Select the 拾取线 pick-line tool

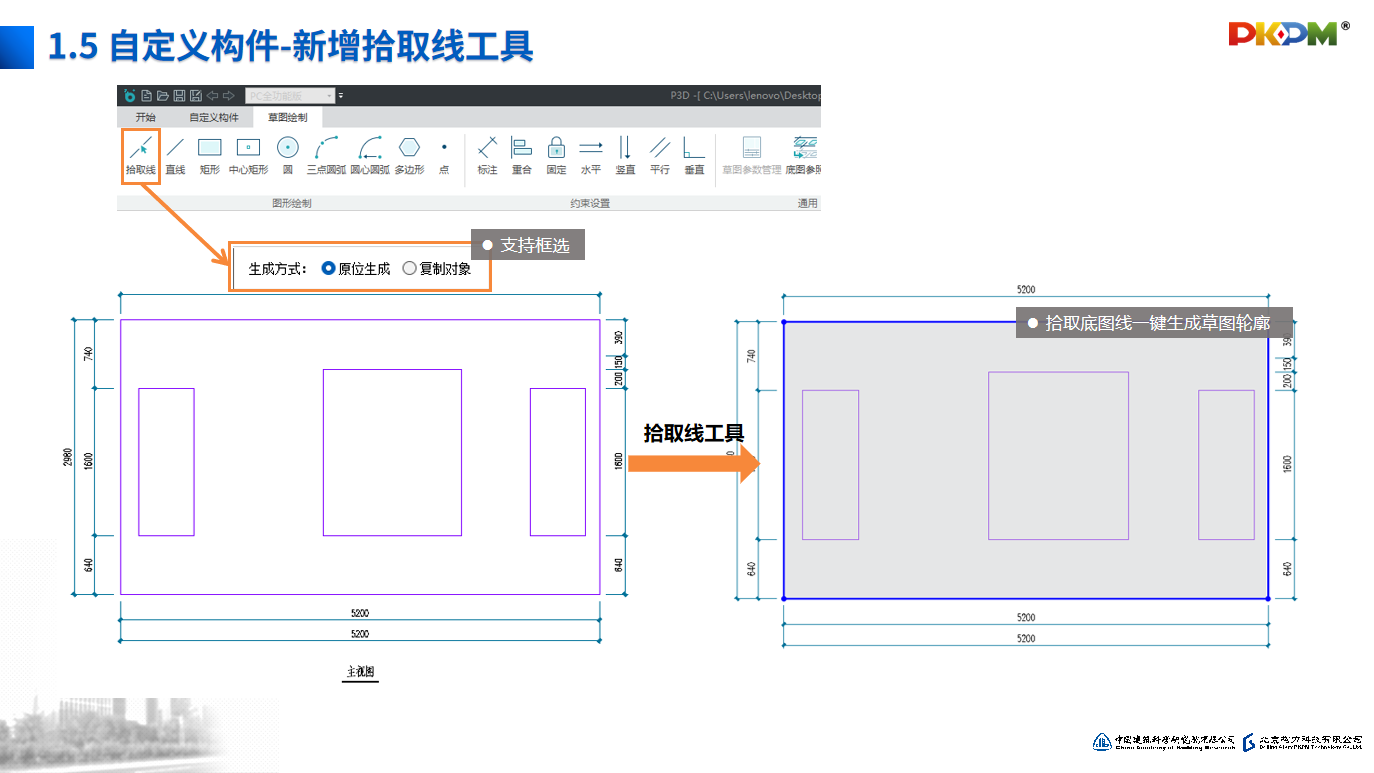[x=141, y=156]
